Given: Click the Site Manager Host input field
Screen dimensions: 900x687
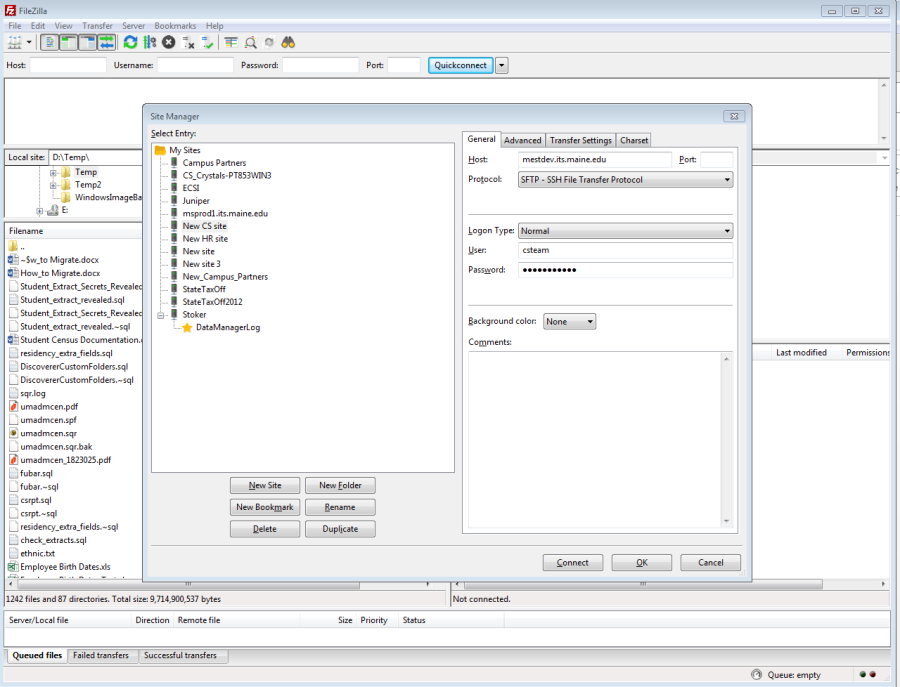Looking at the screenshot, I should [x=595, y=160].
